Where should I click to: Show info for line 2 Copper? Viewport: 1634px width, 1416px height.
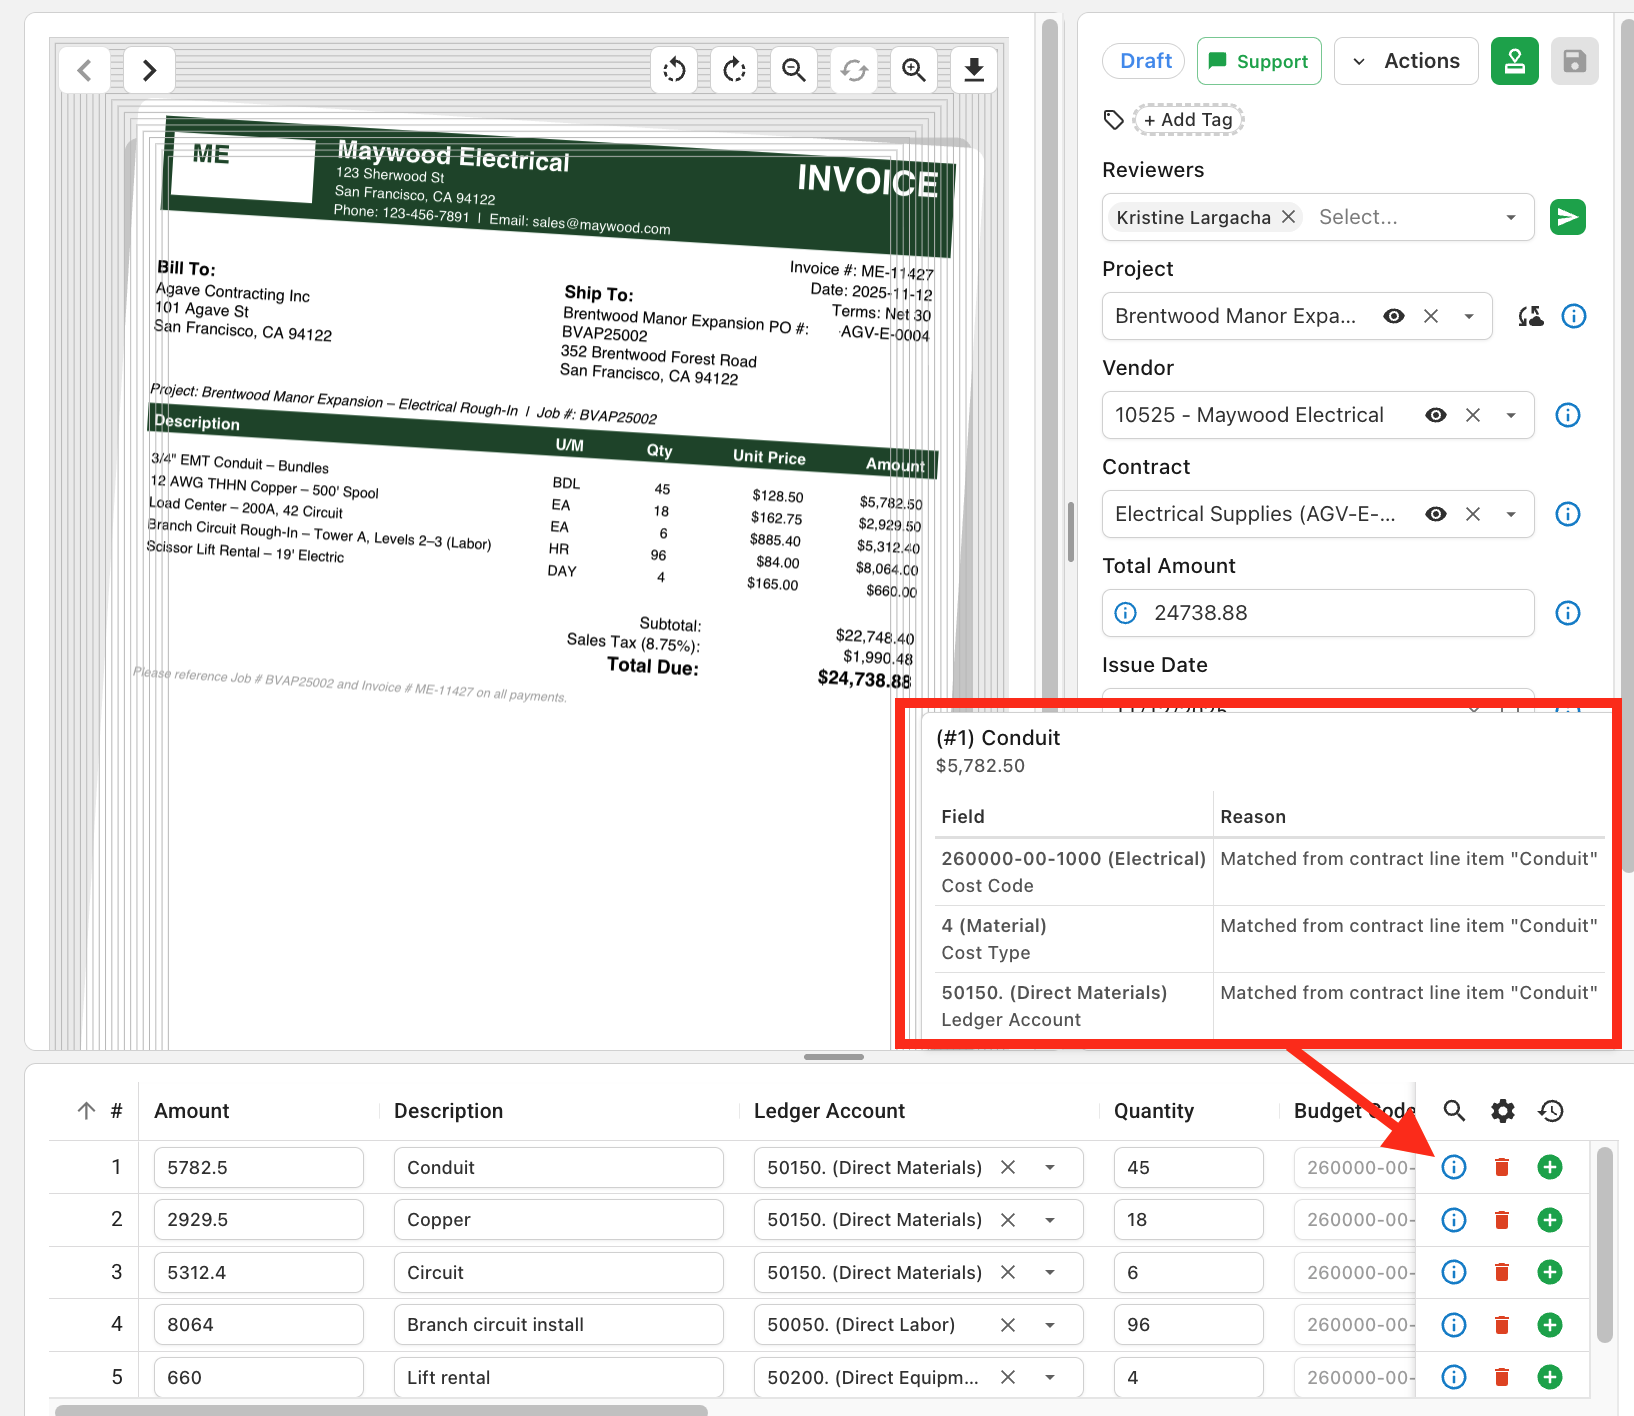(x=1454, y=1220)
